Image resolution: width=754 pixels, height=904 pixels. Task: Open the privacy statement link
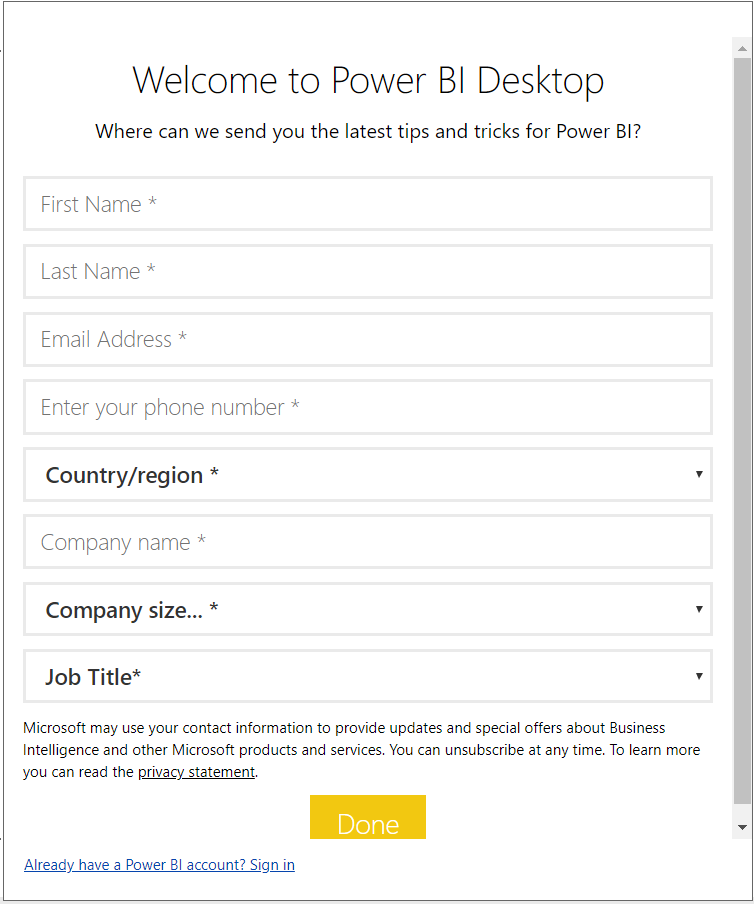tap(196, 772)
